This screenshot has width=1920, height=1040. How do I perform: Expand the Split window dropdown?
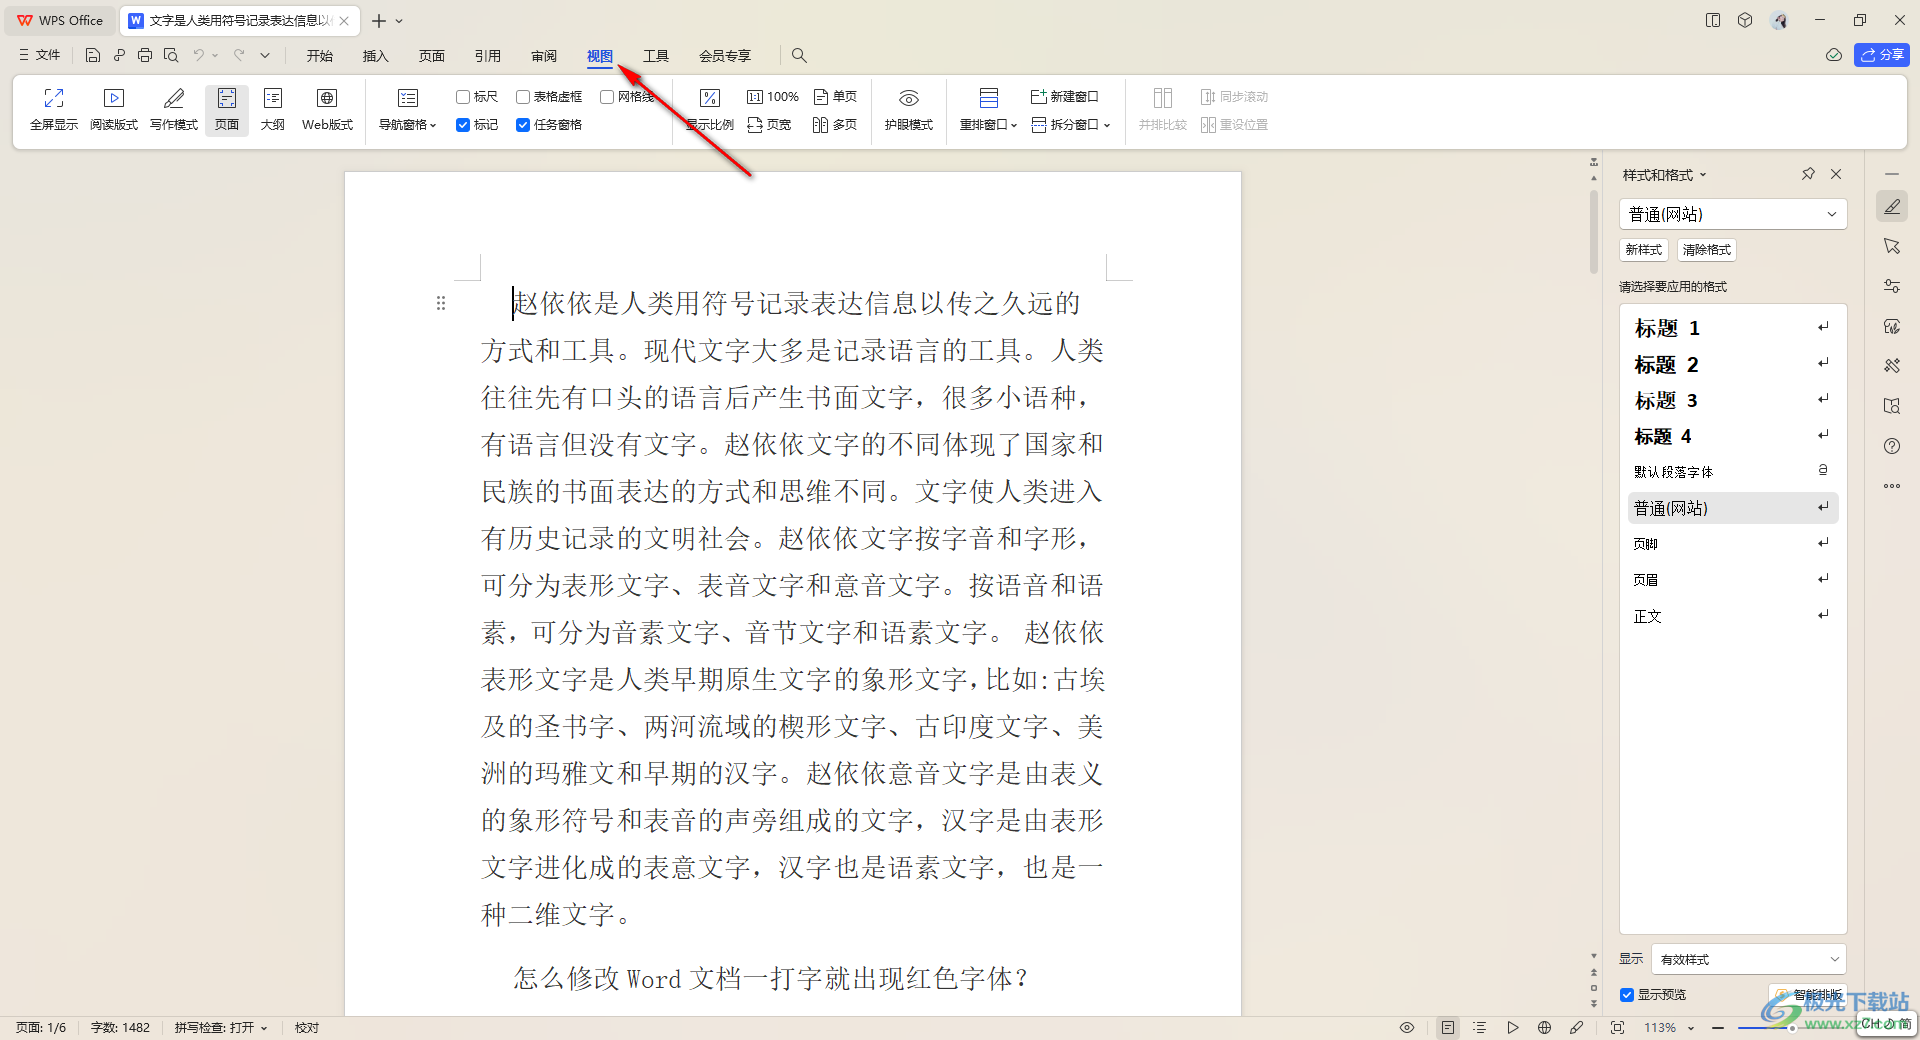coord(1072,125)
